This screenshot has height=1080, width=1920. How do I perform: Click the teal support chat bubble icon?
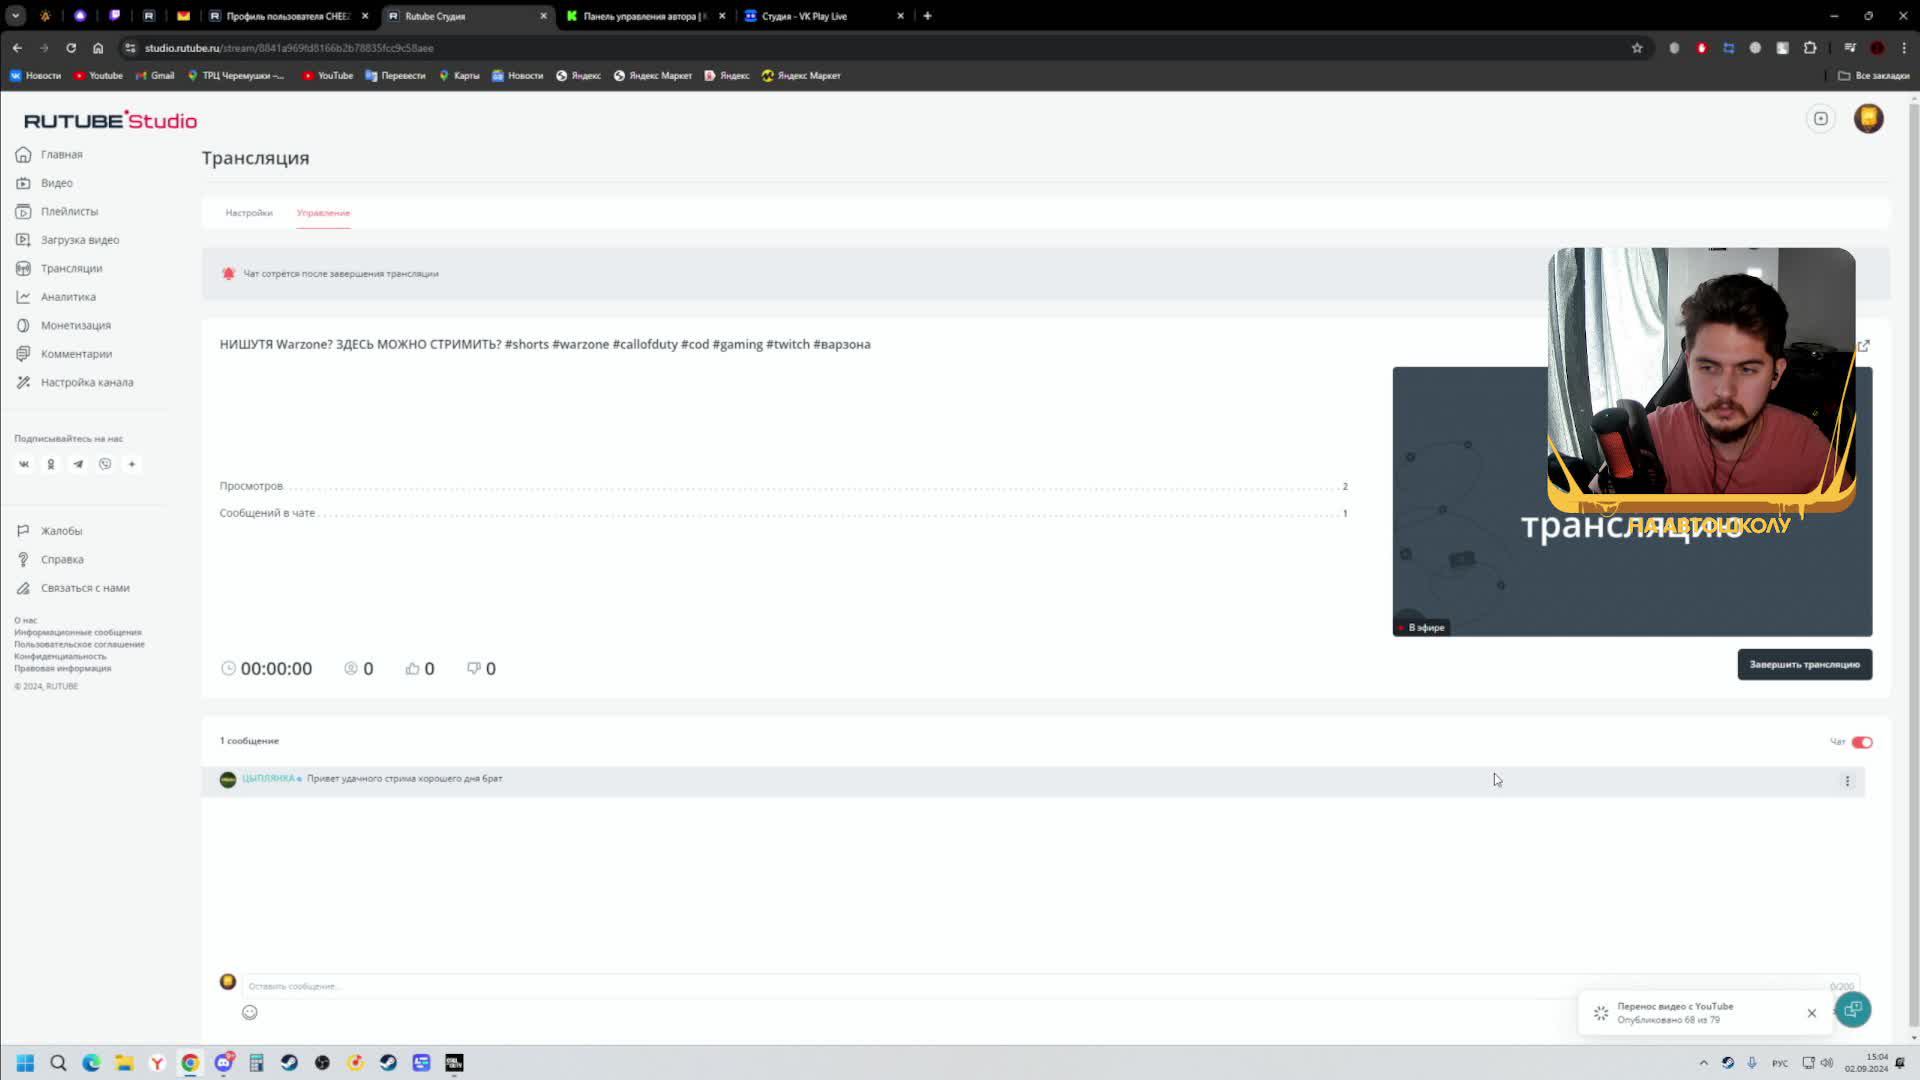(1852, 1009)
